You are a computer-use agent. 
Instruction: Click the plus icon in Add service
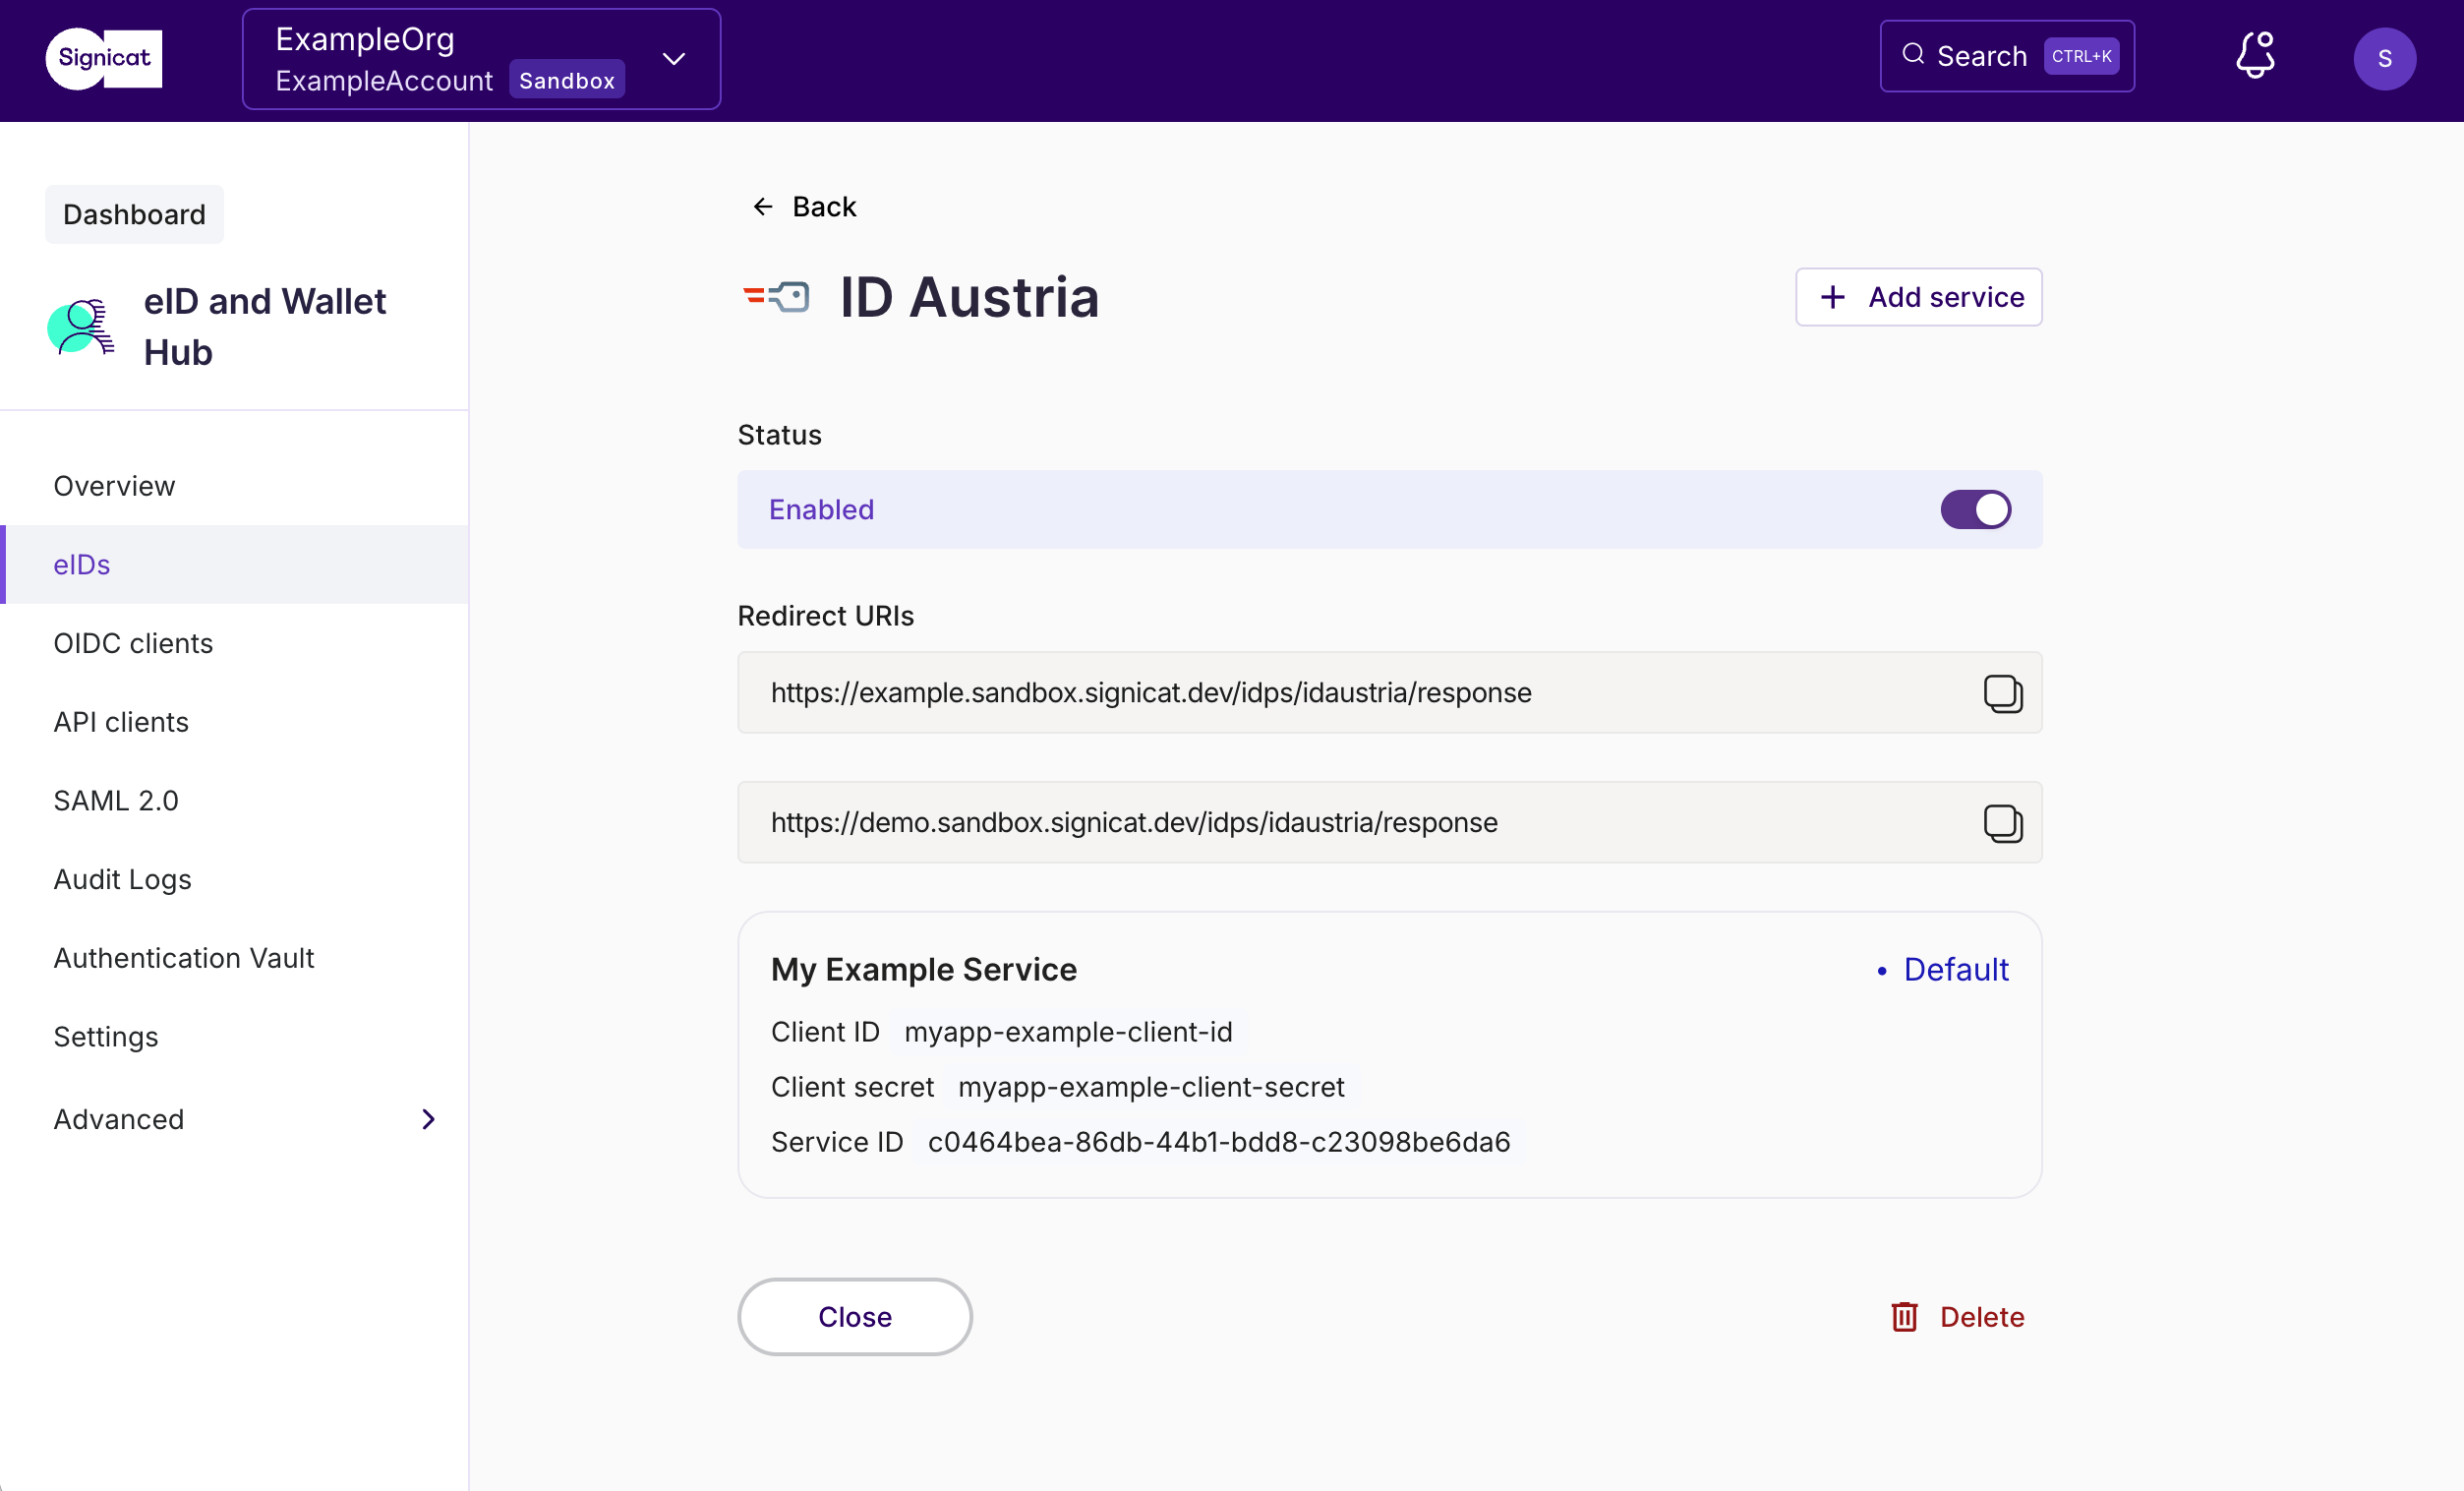1832,297
